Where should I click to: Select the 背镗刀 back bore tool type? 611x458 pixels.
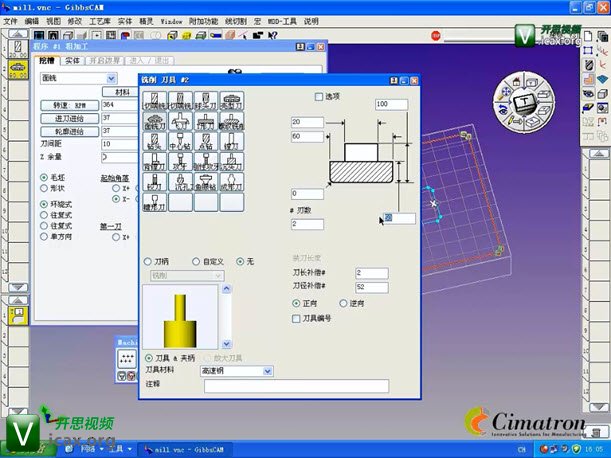point(155,162)
